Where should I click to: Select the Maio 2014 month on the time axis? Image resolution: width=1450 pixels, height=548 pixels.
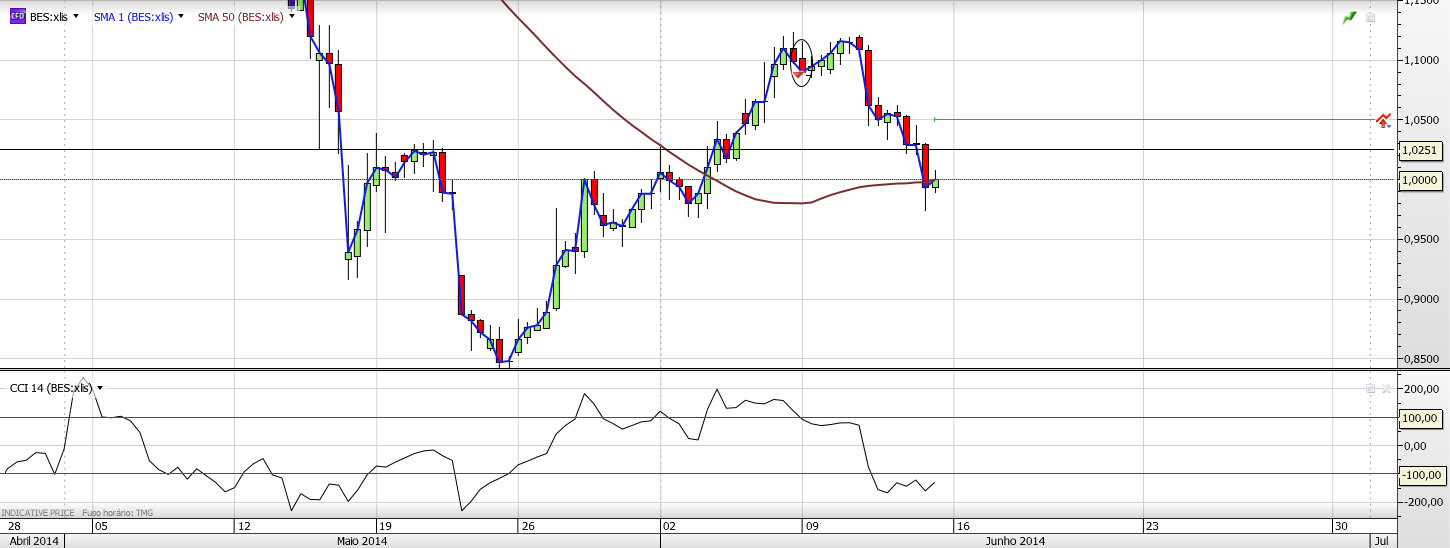click(361, 541)
